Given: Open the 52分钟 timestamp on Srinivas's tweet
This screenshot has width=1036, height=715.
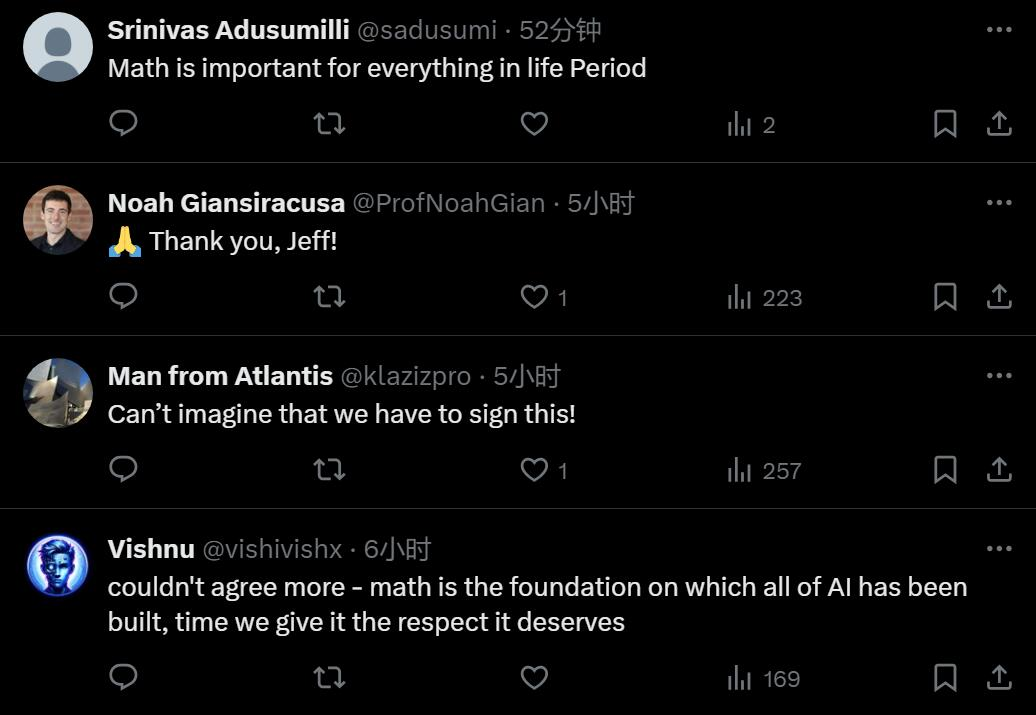Looking at the screenshot, I should pos(560,31).
